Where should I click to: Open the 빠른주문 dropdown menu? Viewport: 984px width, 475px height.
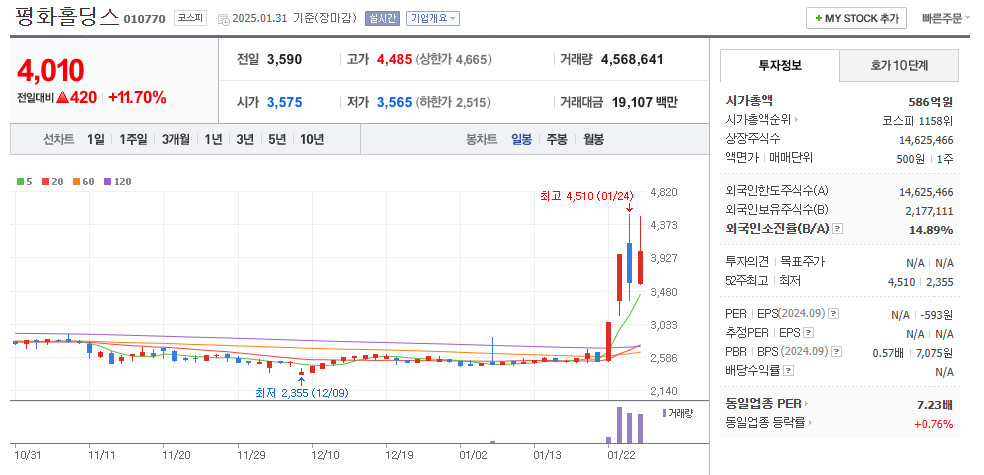(945, 19)
